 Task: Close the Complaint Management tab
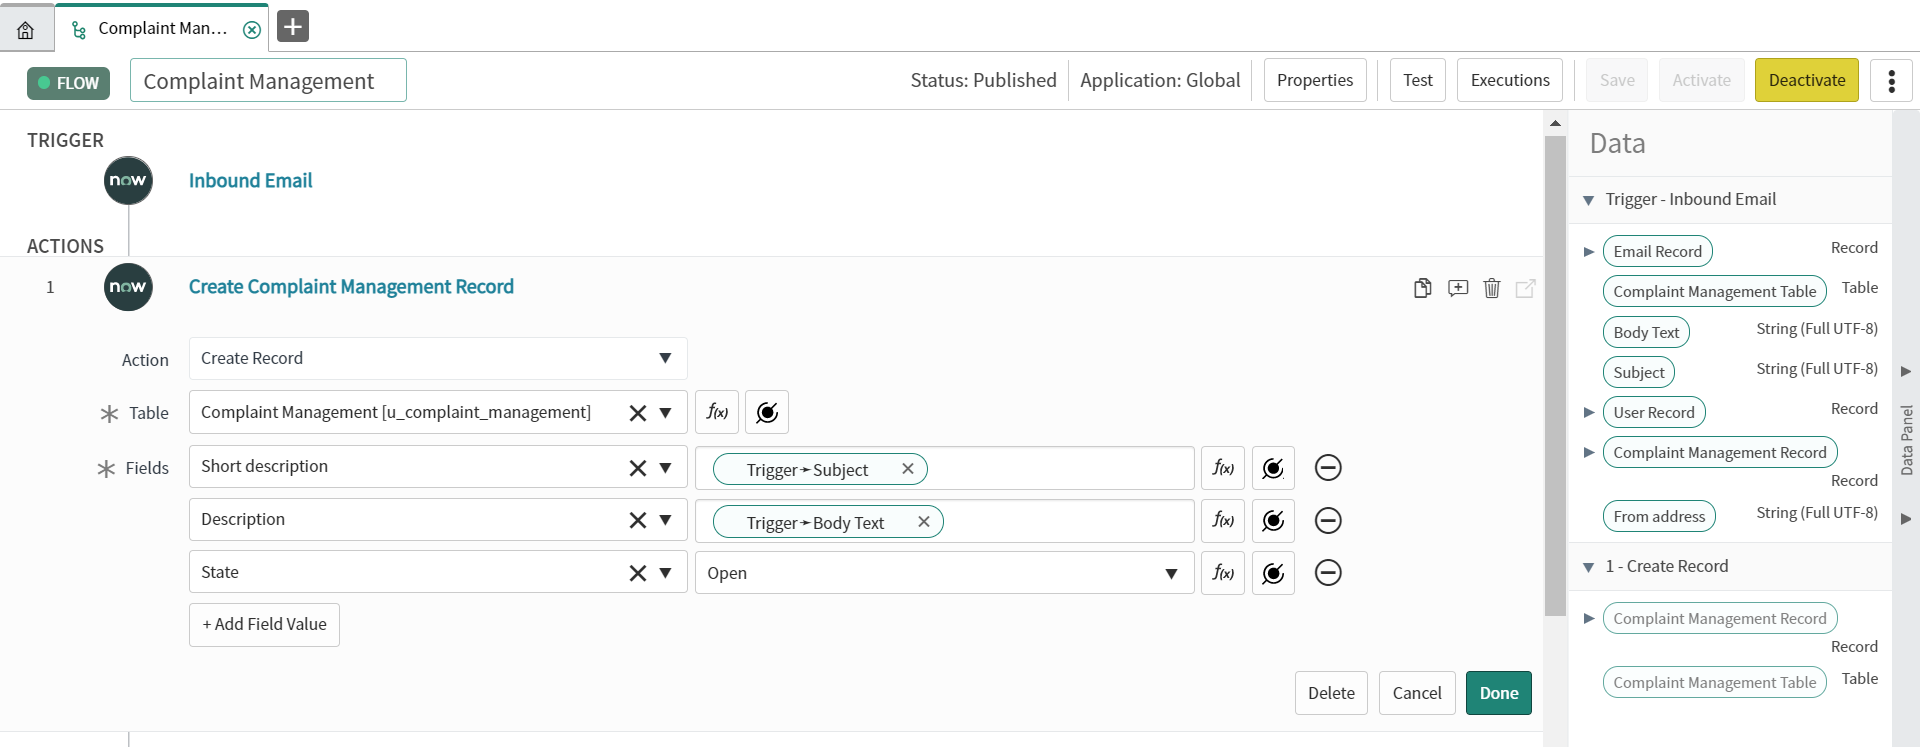click(x=252, y=29)
